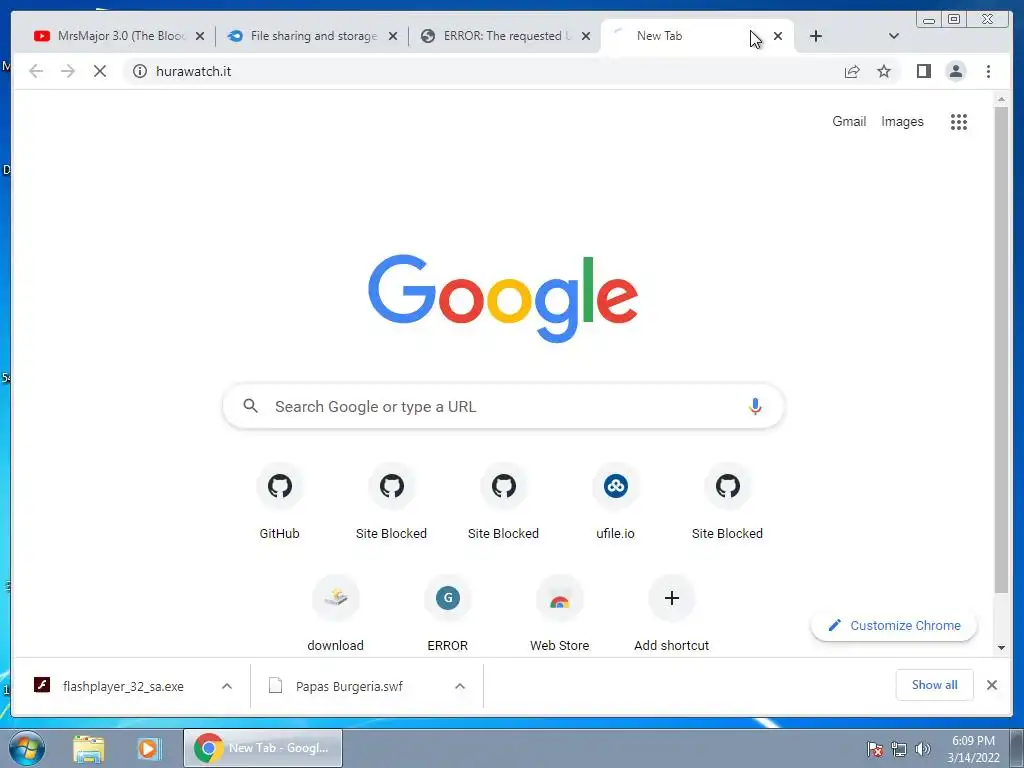This screenshot has height=768, width=1024.
Task: Click the scrollbar down arrow
Action: pos(1001,648)
